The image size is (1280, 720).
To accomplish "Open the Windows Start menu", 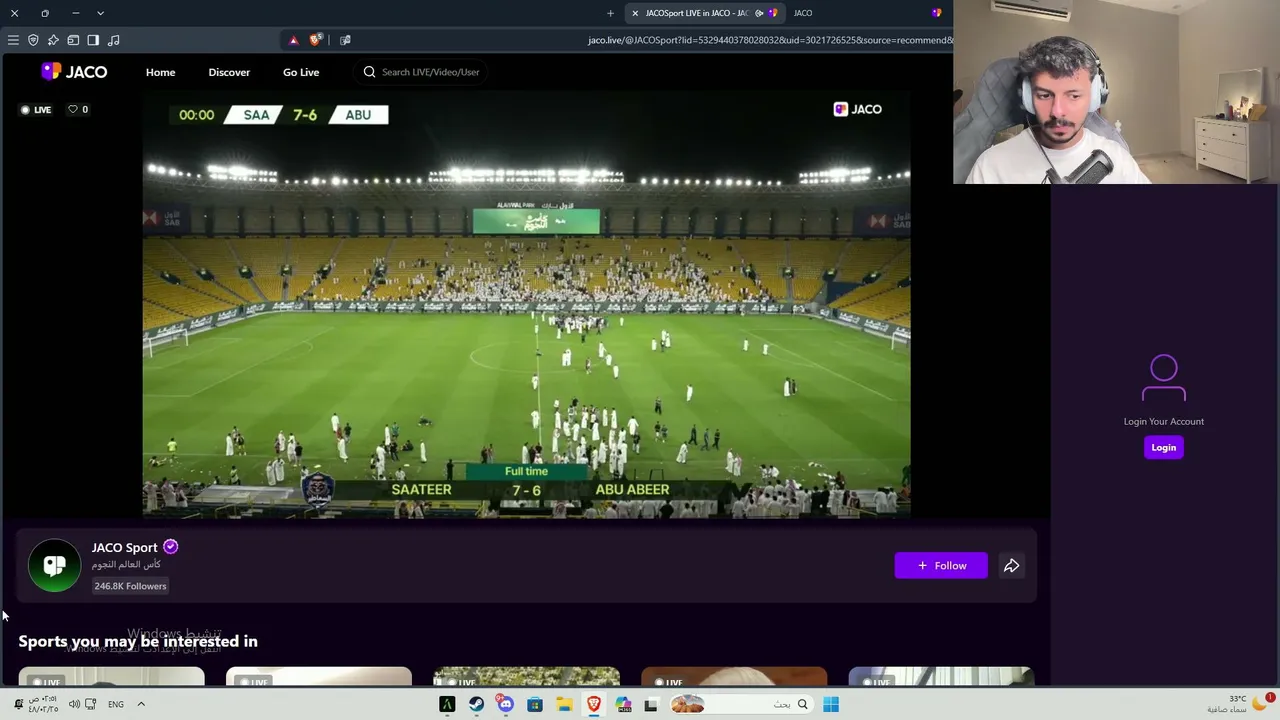I will click(831, 705).
